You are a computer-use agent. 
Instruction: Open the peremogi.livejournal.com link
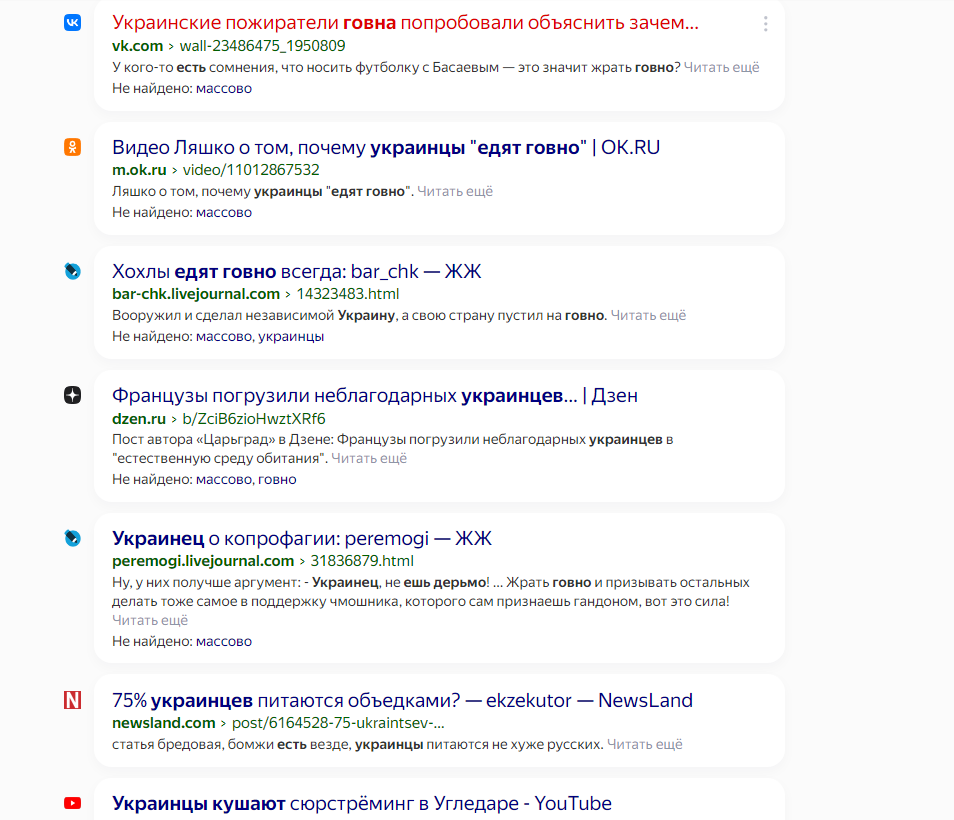203,561
